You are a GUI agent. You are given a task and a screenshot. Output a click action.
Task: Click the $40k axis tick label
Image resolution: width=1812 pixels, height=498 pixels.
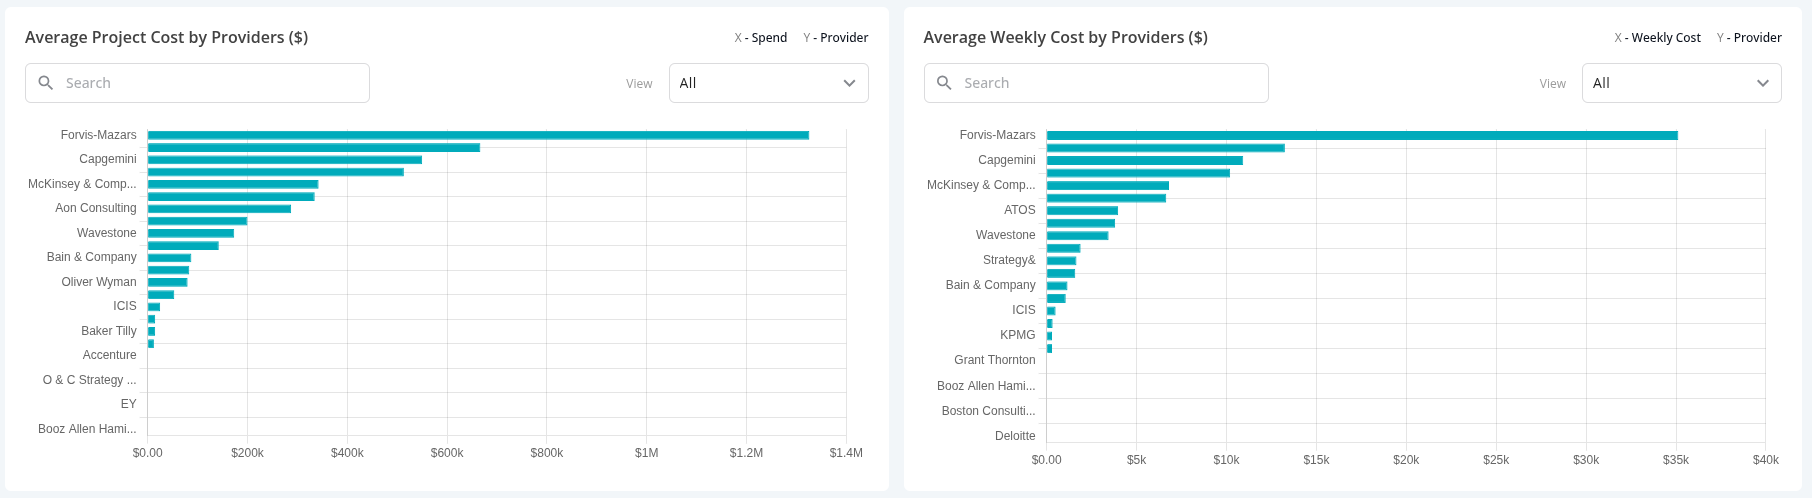click(x=1766, y=460)
